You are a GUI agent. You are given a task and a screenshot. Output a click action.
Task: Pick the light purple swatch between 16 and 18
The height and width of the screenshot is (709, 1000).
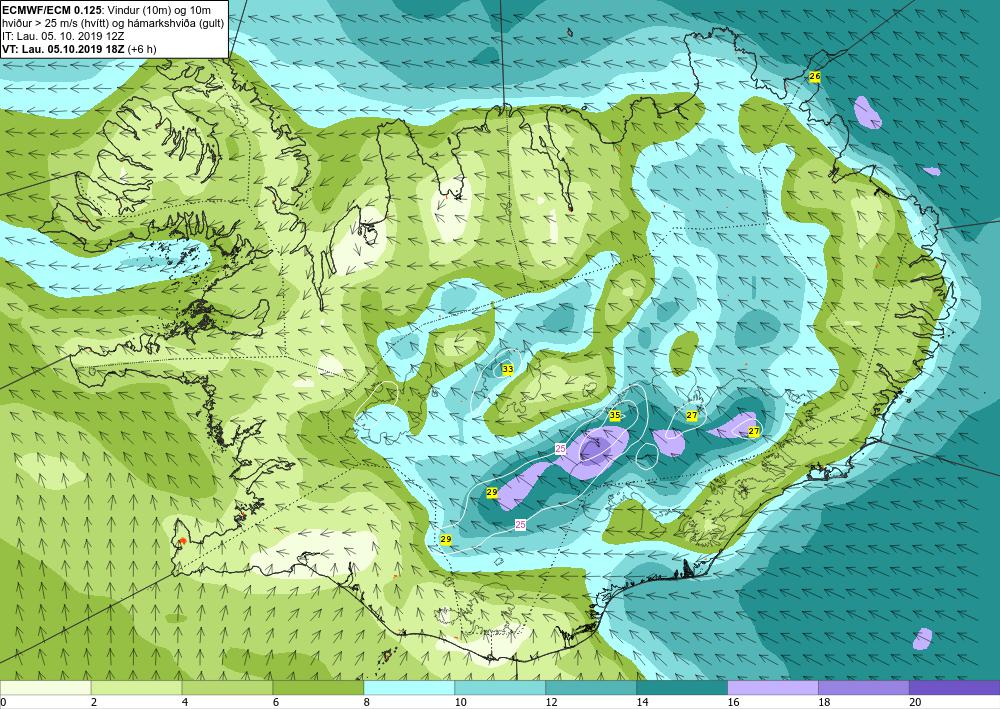click(x=772, y=688)
